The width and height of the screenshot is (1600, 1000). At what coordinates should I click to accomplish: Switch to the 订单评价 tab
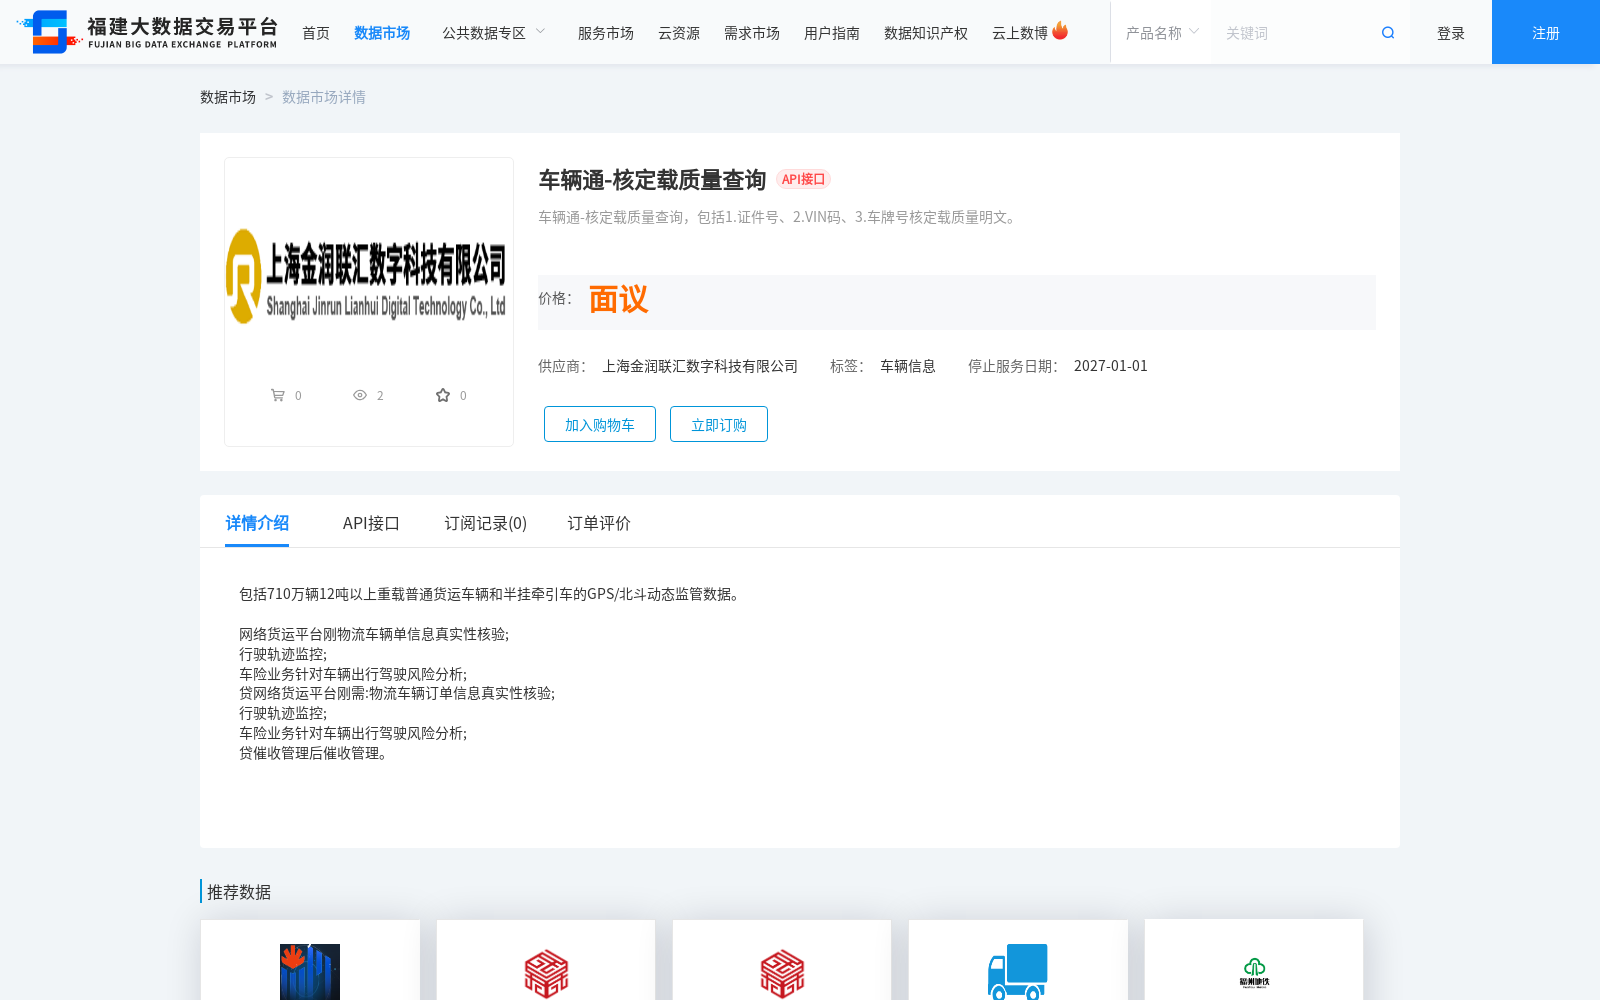tap(597, 523)
